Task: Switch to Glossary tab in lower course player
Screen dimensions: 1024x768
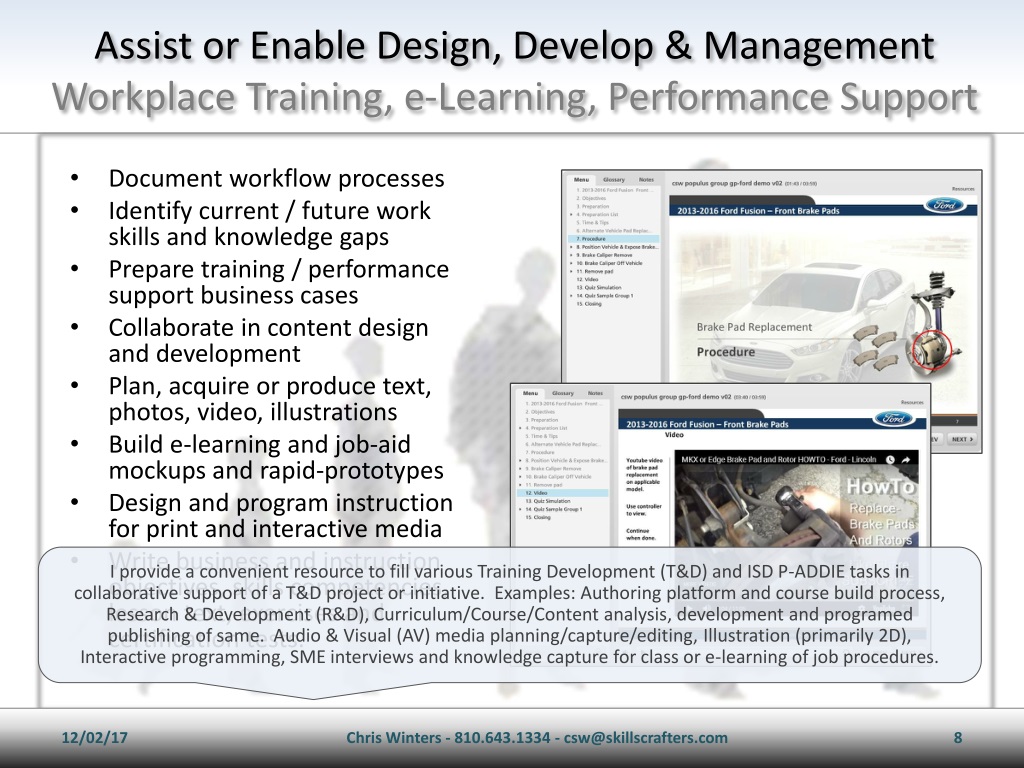Action: coord(563,393)
